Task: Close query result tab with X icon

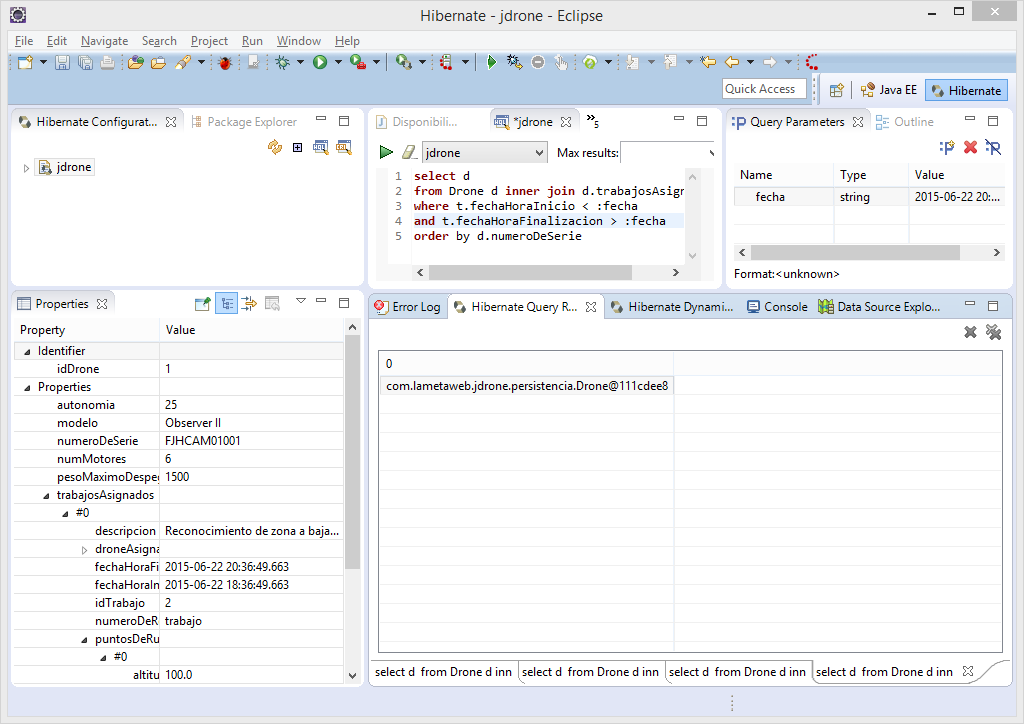Action: (970, 332)
